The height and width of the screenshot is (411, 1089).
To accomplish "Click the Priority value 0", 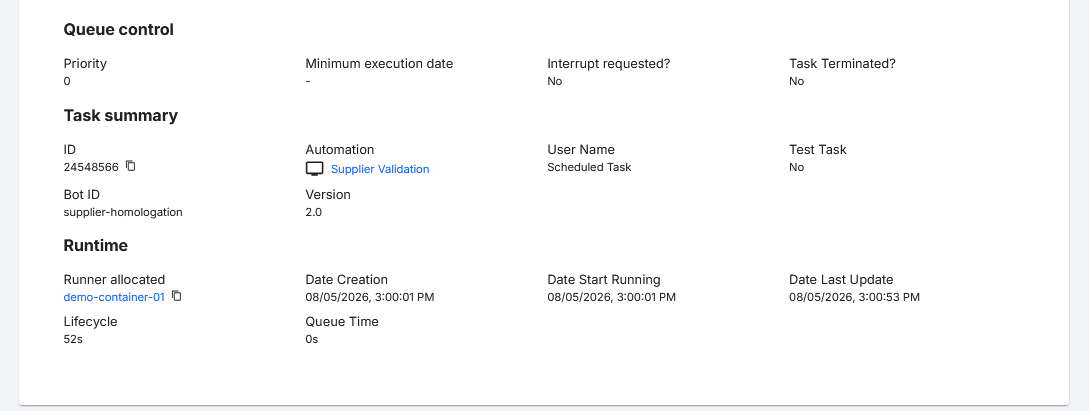I will [67, 81].
